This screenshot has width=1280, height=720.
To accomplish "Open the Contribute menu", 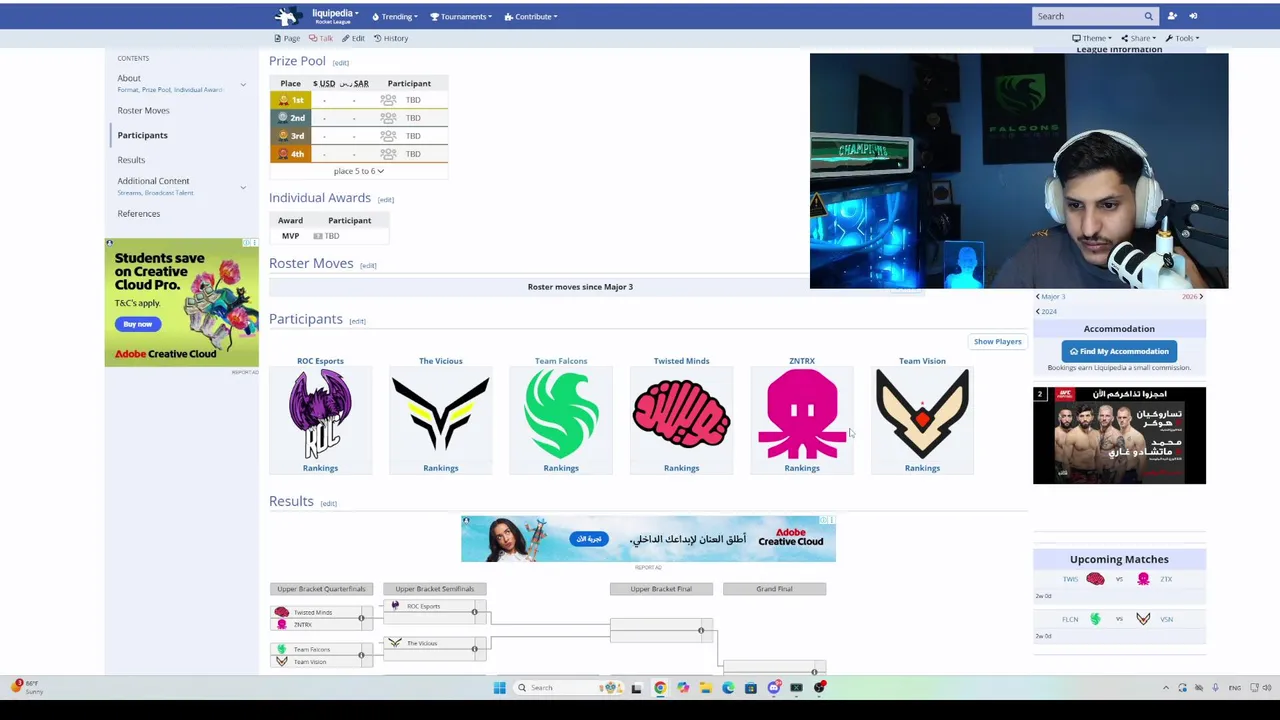I will (x=531, y=17).
